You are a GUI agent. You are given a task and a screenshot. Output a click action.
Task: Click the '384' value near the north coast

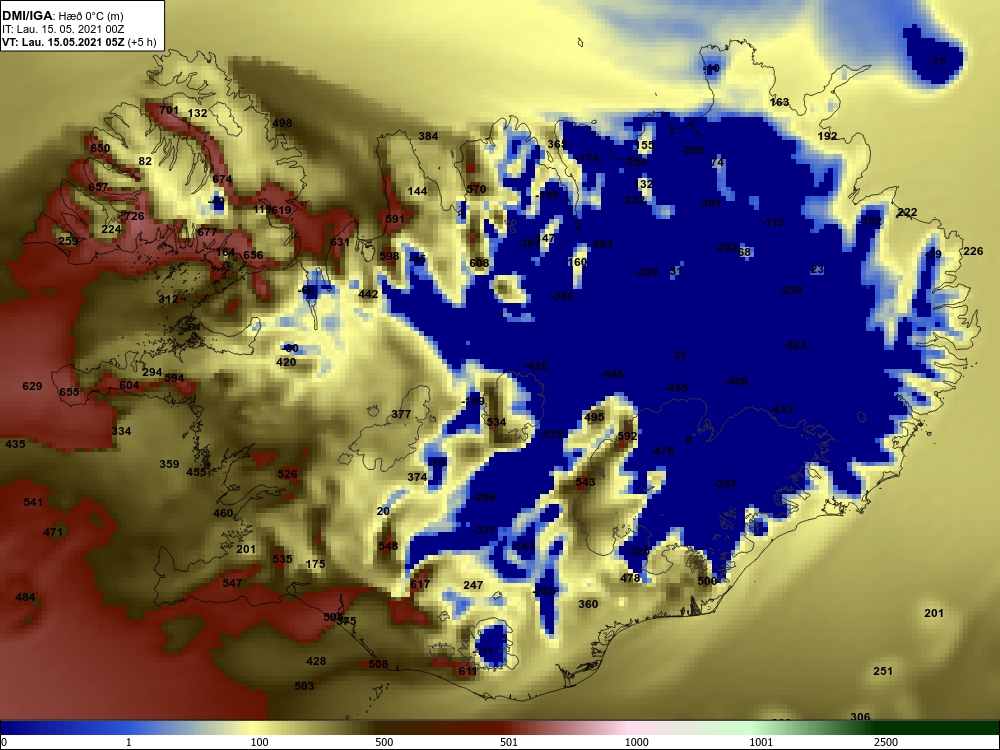point(428,136)
